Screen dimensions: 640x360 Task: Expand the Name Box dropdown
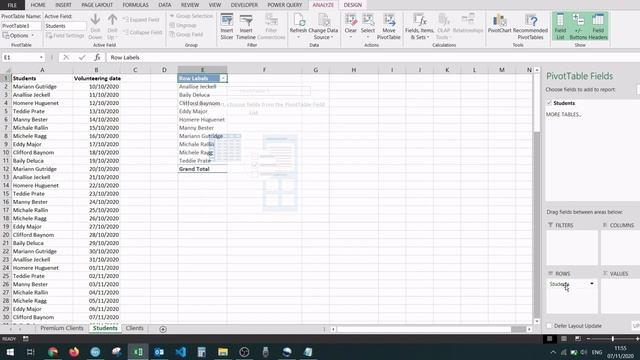pyautogui.click(x=41, y=58)
